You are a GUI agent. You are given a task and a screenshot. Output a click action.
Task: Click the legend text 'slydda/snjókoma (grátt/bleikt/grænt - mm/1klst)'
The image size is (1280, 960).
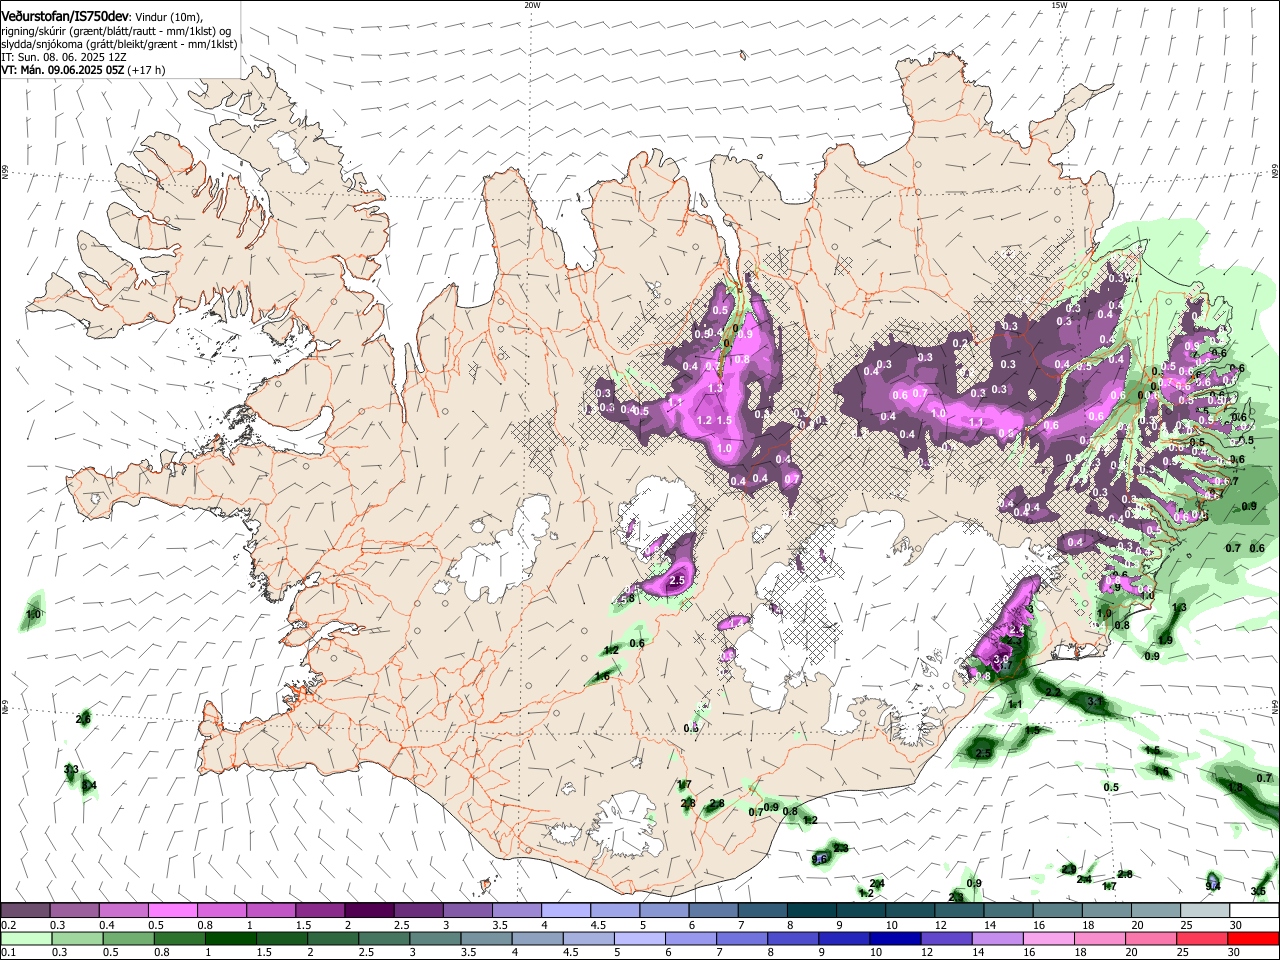point(119,44)
